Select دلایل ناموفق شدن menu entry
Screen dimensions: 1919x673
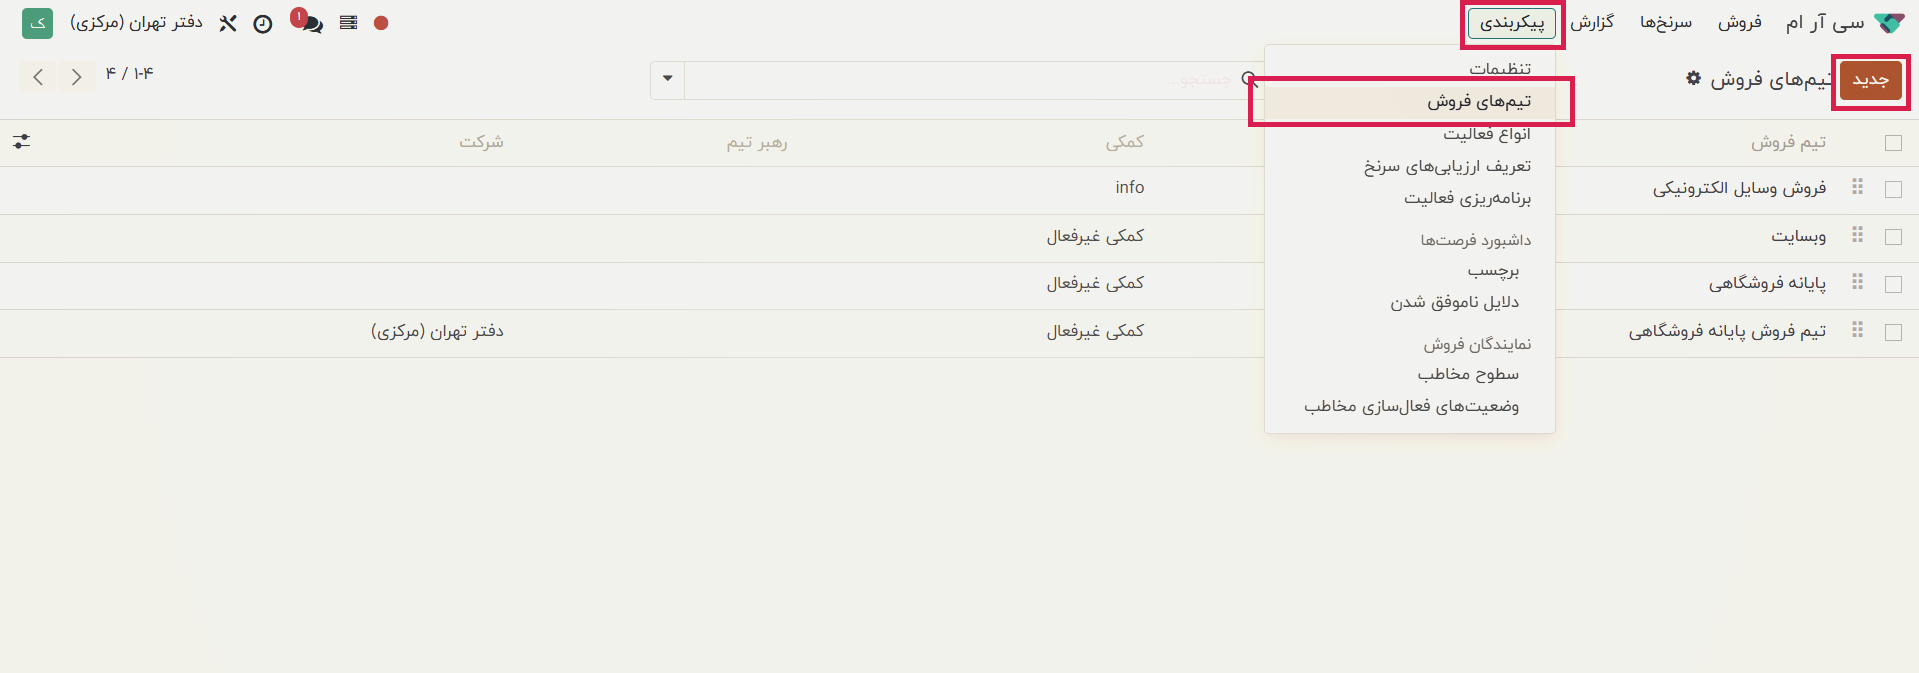[1410, 302]
